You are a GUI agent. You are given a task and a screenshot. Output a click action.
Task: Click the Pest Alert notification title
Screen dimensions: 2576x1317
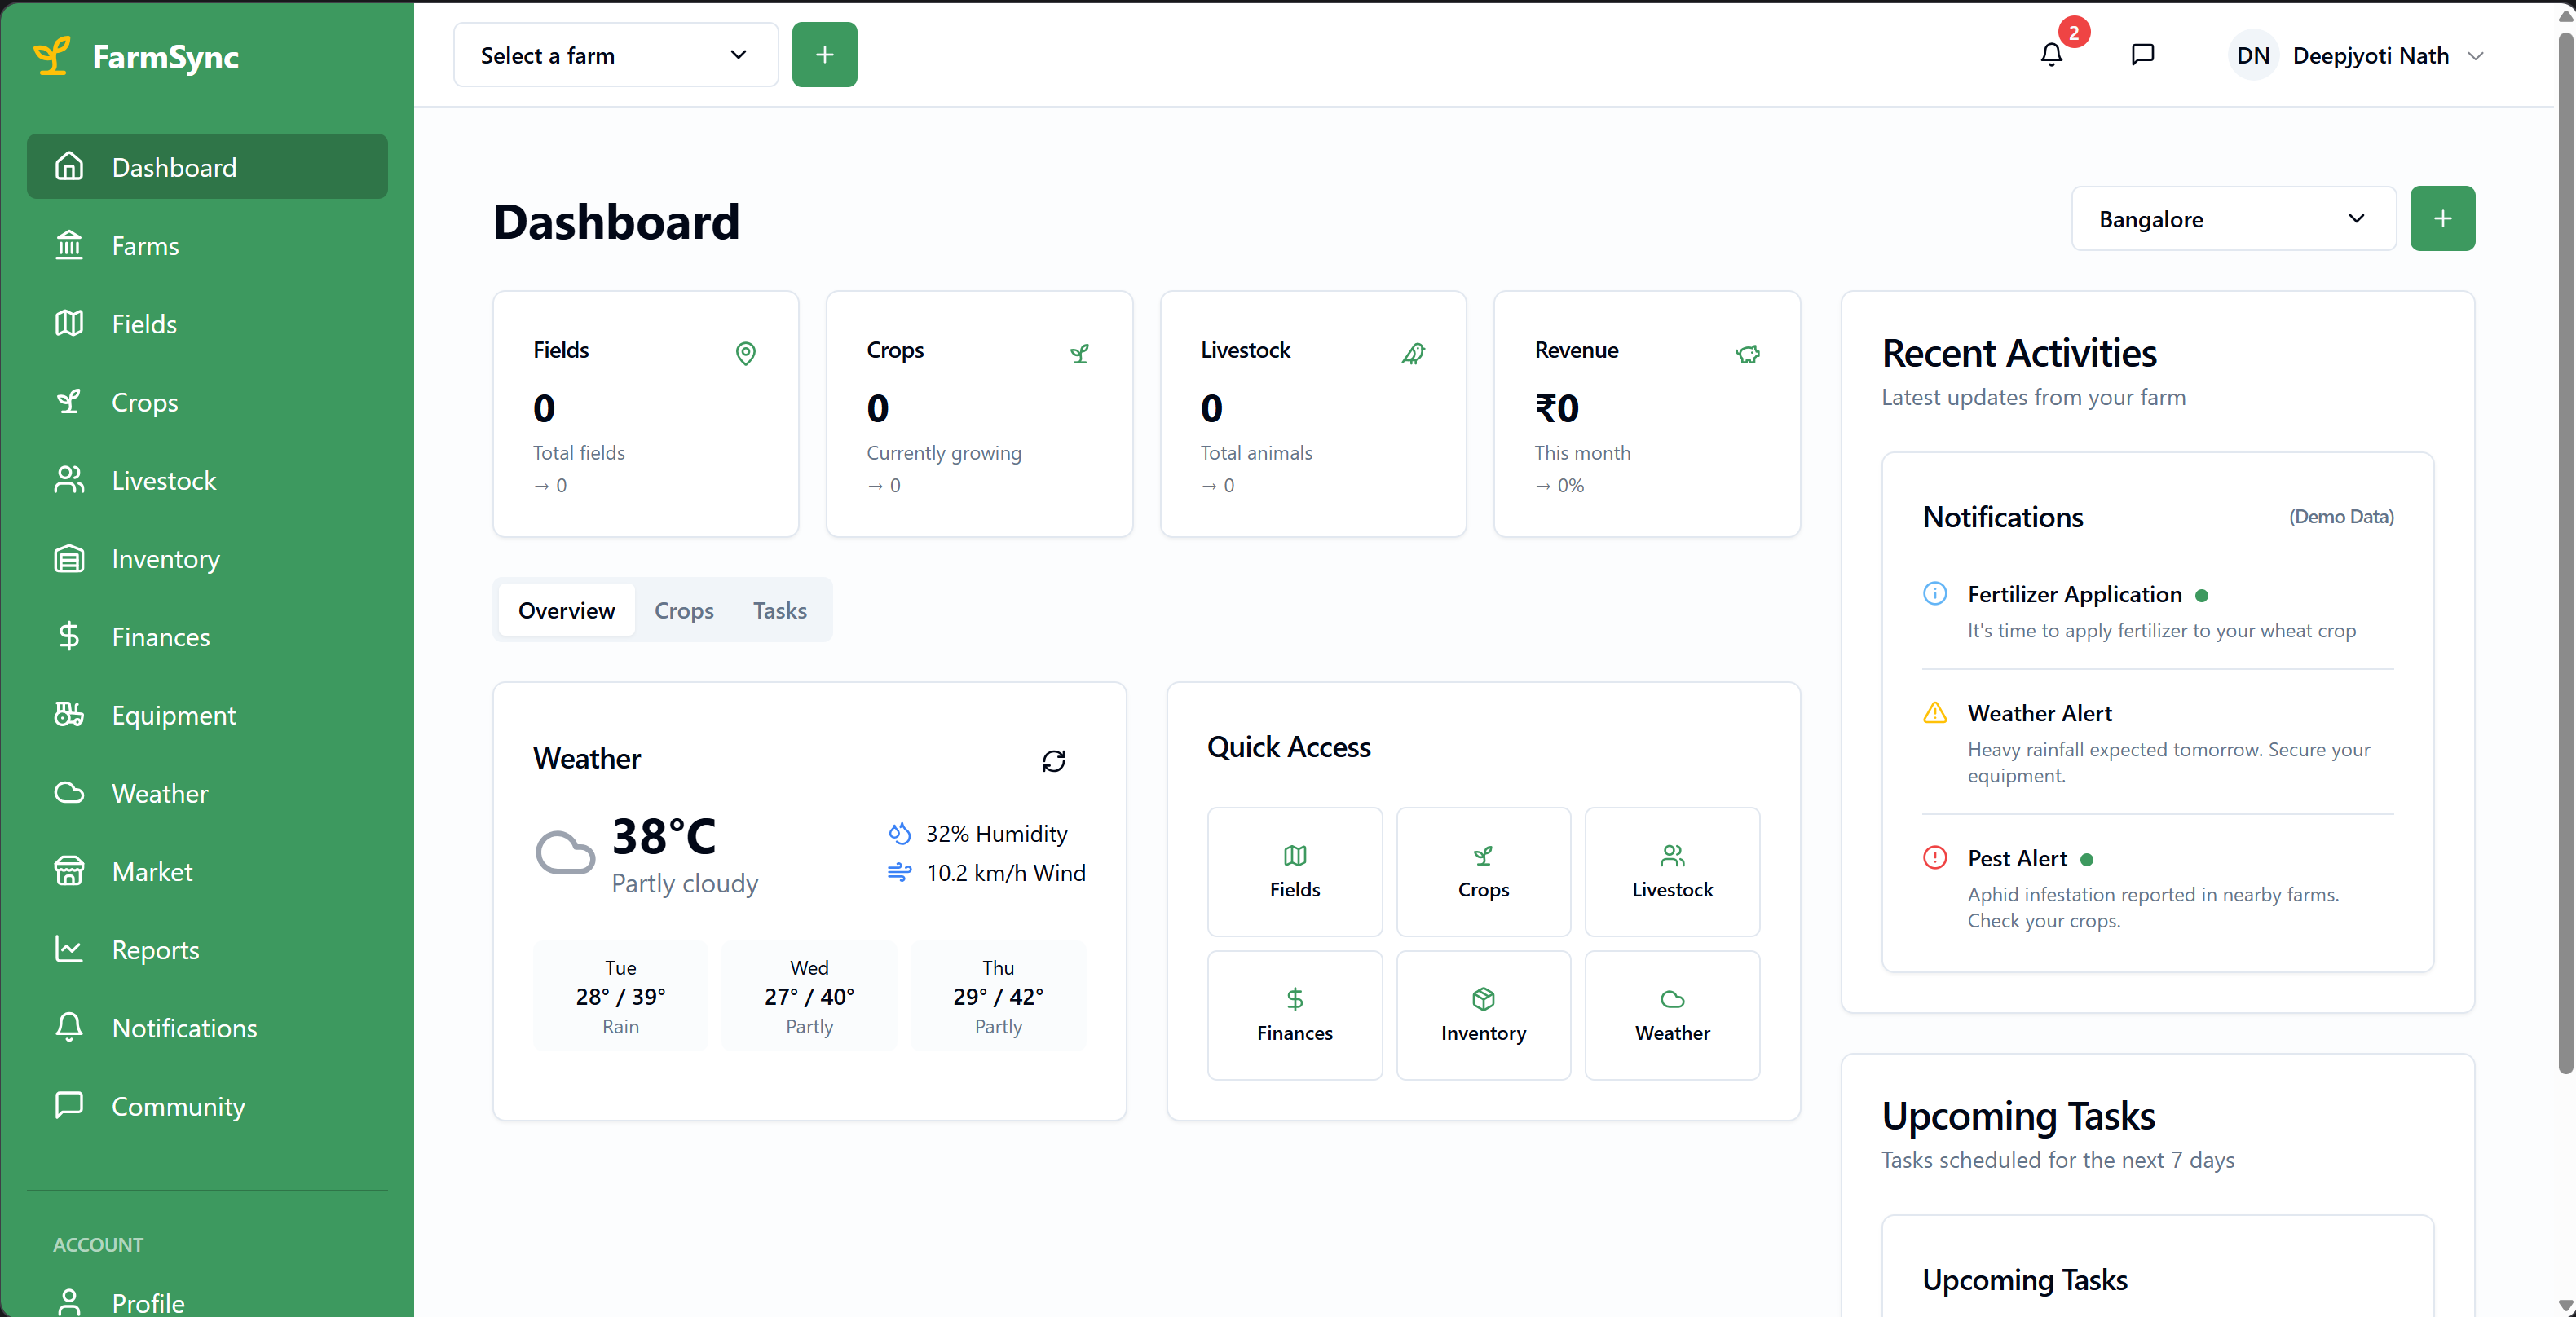tap(2017, 858)
